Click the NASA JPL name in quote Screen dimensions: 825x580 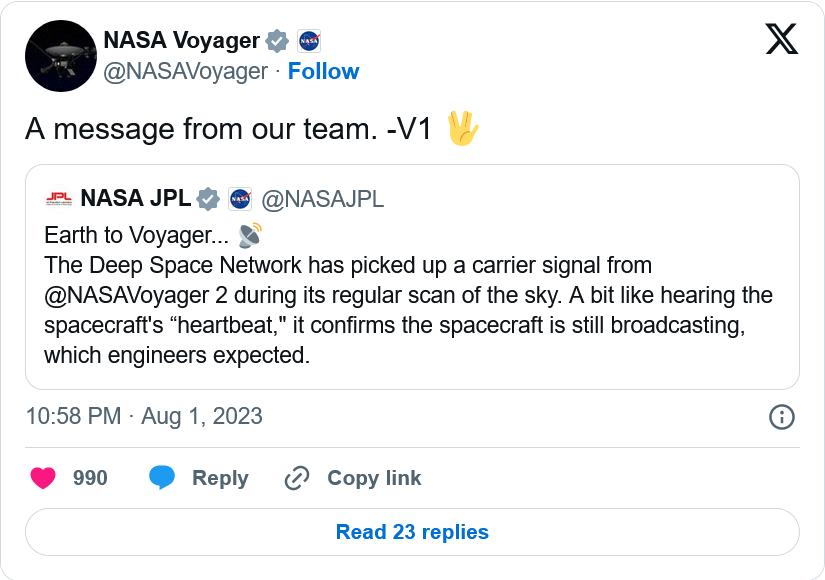tap(135, 198)
